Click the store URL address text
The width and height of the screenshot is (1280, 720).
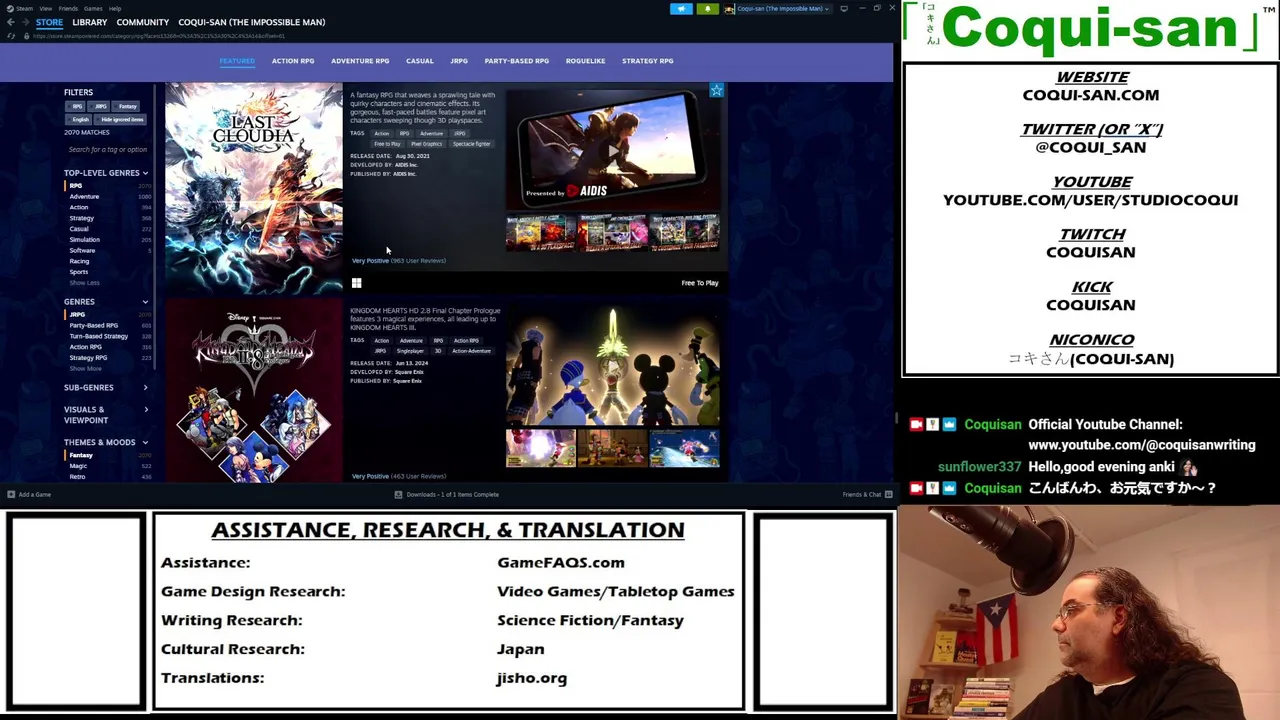159,36
